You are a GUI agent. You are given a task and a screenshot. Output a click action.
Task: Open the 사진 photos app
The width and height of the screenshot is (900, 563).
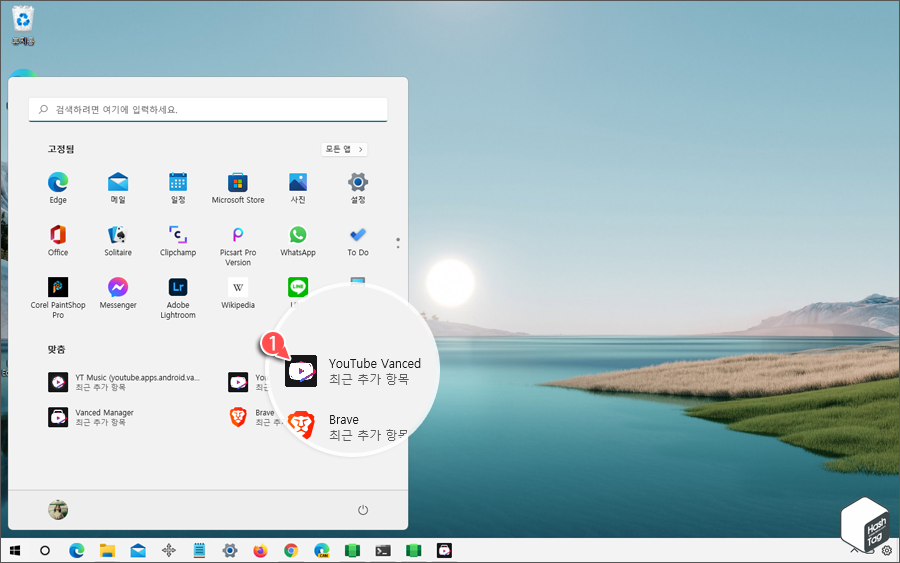tap(298, 188)
